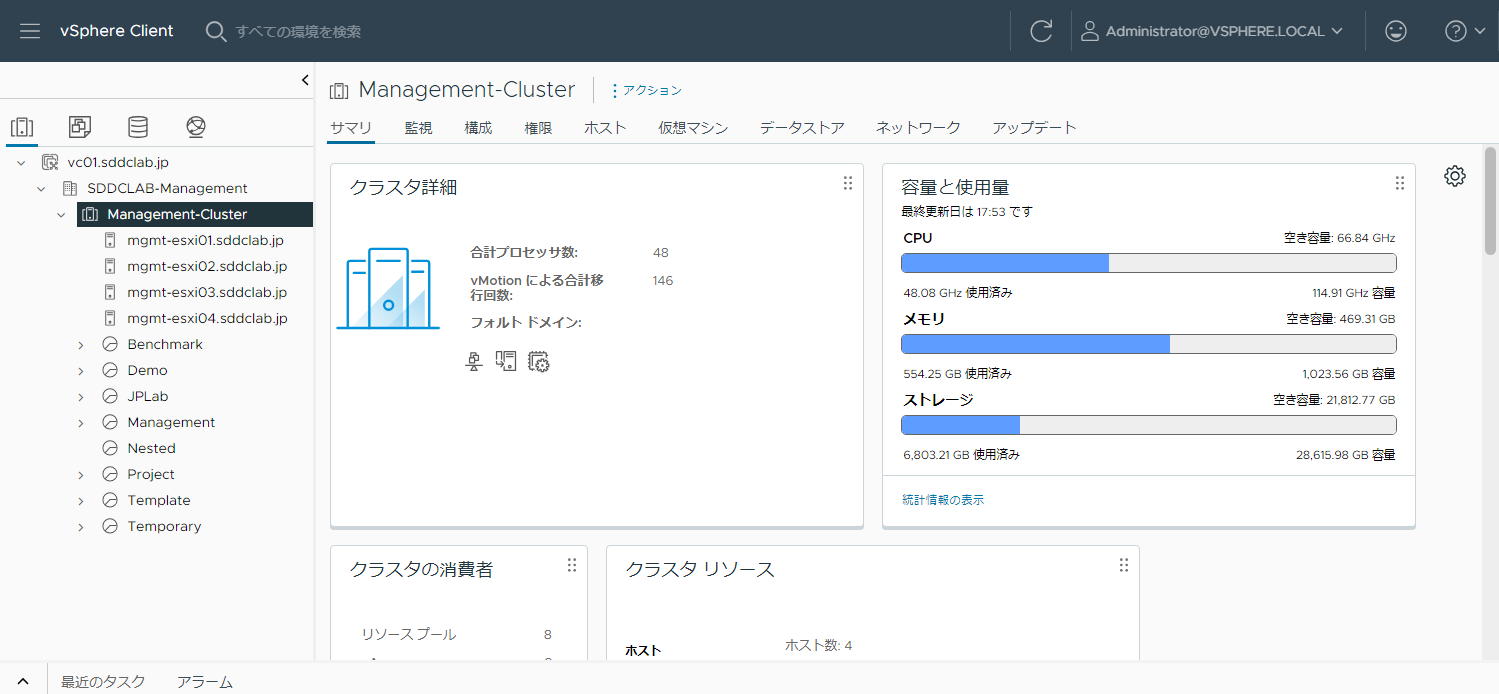Switch to the 監視 tab
The image size is (1499, 694).
pyautogui.click(x=418, y=128)
